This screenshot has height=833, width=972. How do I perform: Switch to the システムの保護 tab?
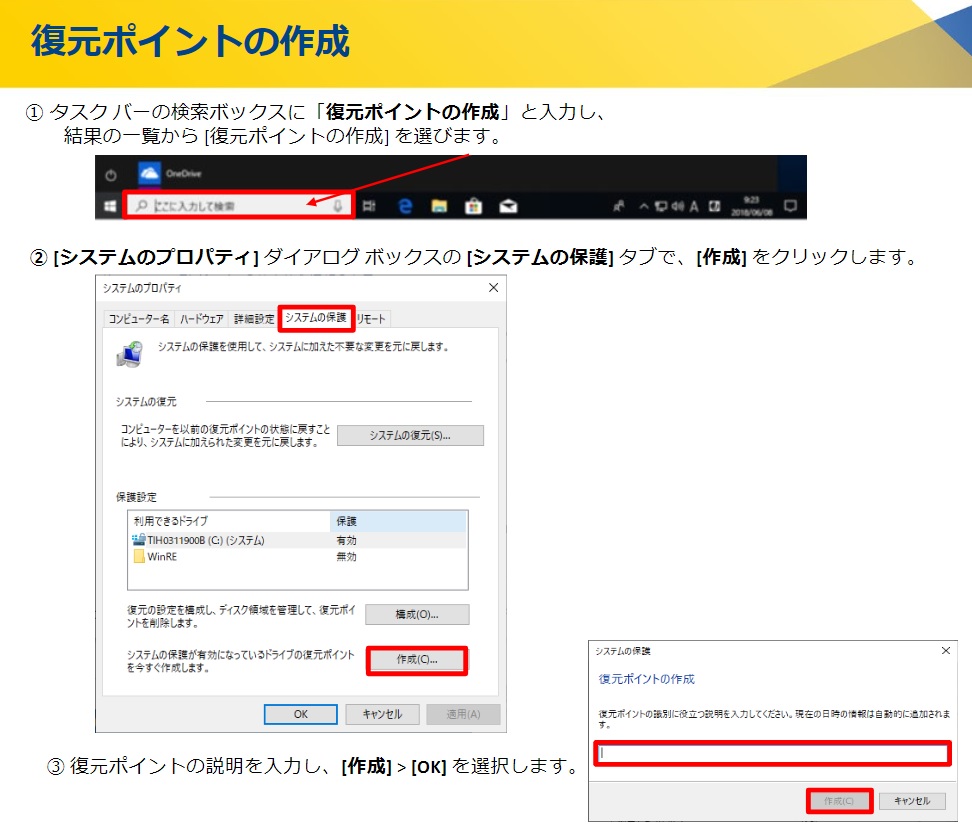[315, 318]
